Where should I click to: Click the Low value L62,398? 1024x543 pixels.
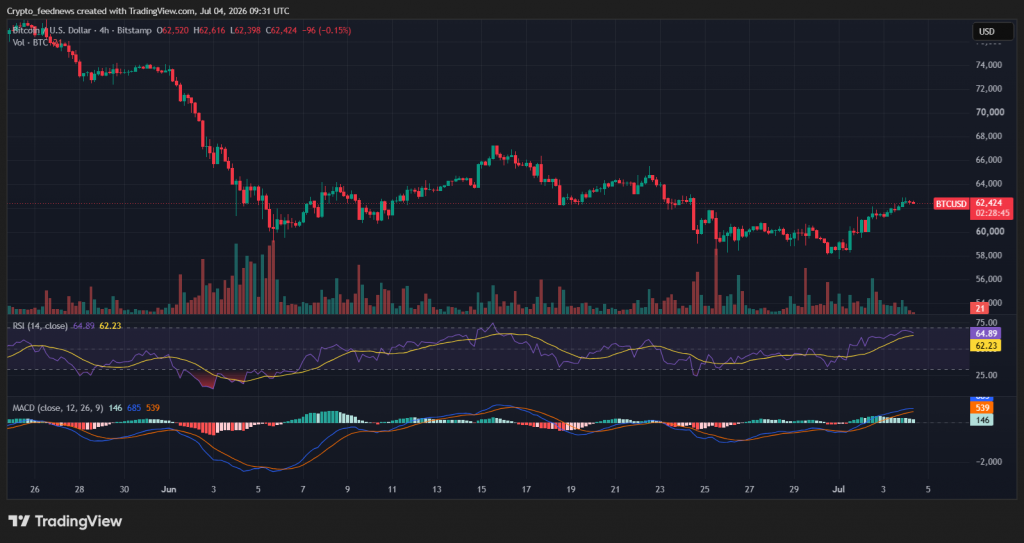coord(245,31)
